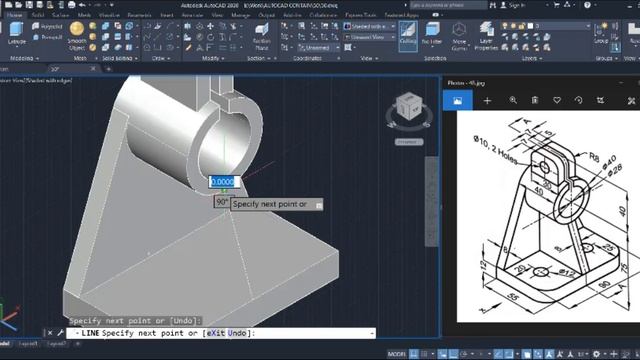Expand the Solid Editing panel
640x360 pixels.
pyautogui.click(x=120, y=58)
